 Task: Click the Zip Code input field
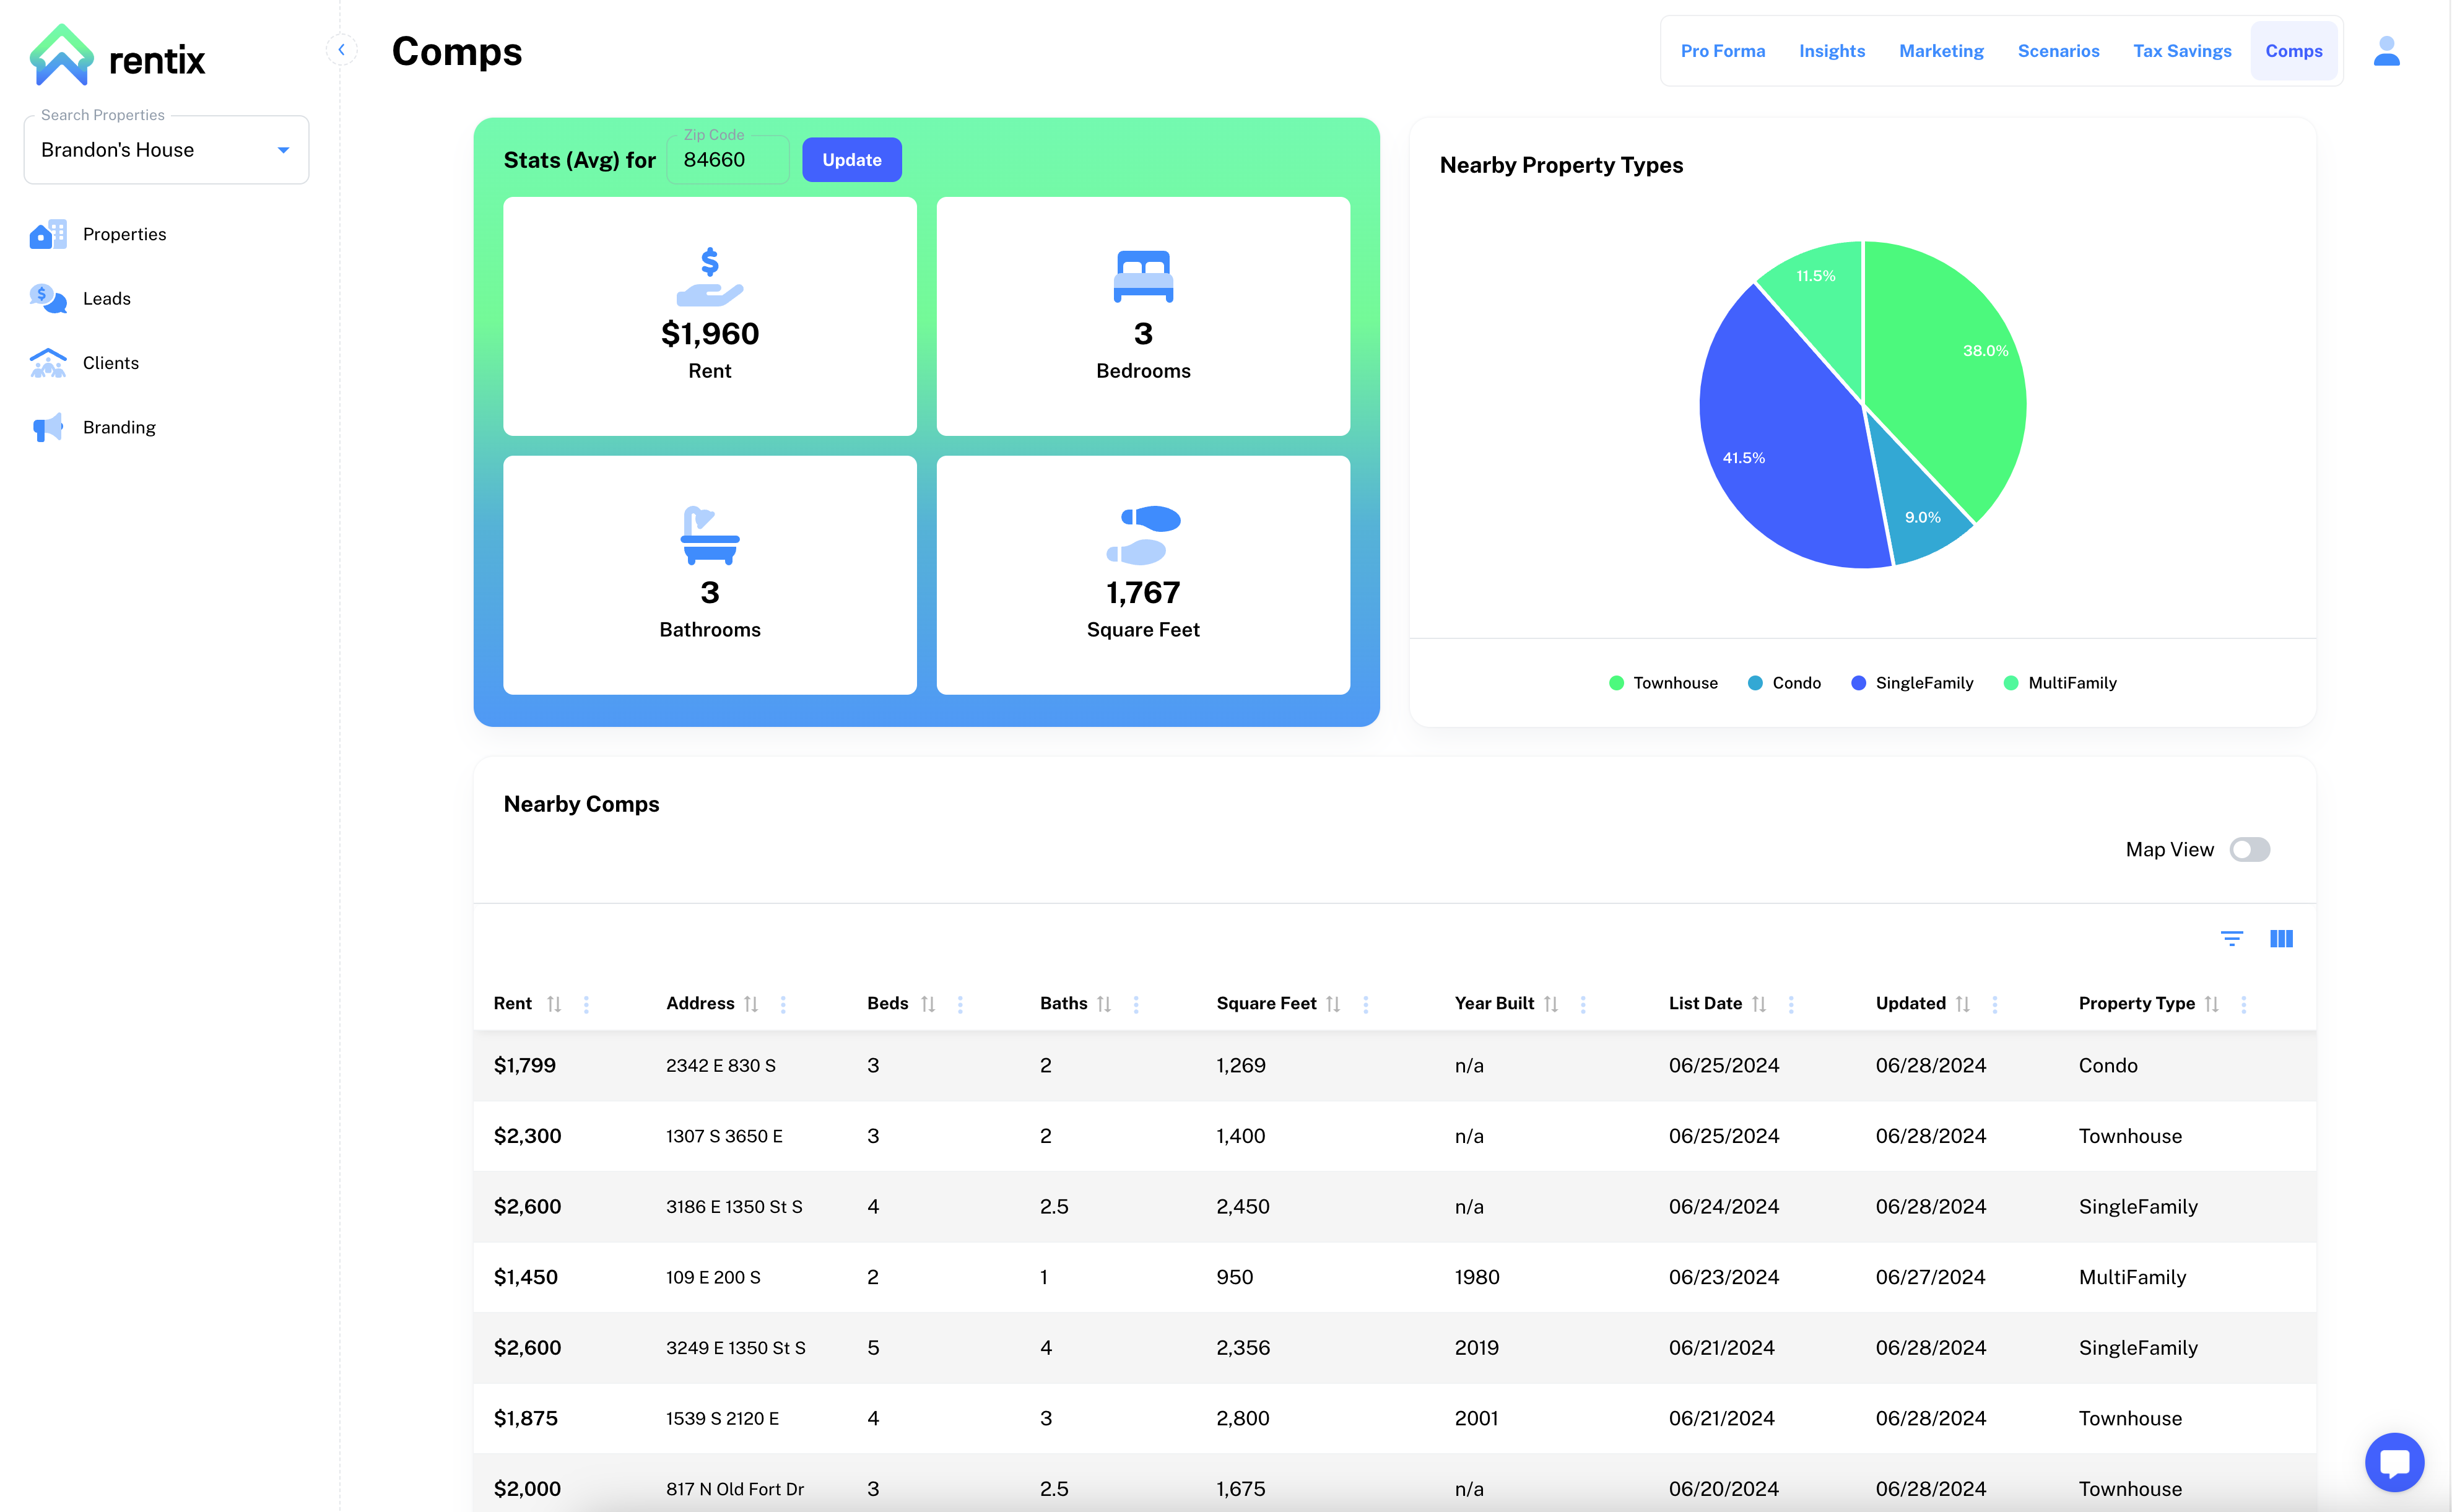coord(727,160)
